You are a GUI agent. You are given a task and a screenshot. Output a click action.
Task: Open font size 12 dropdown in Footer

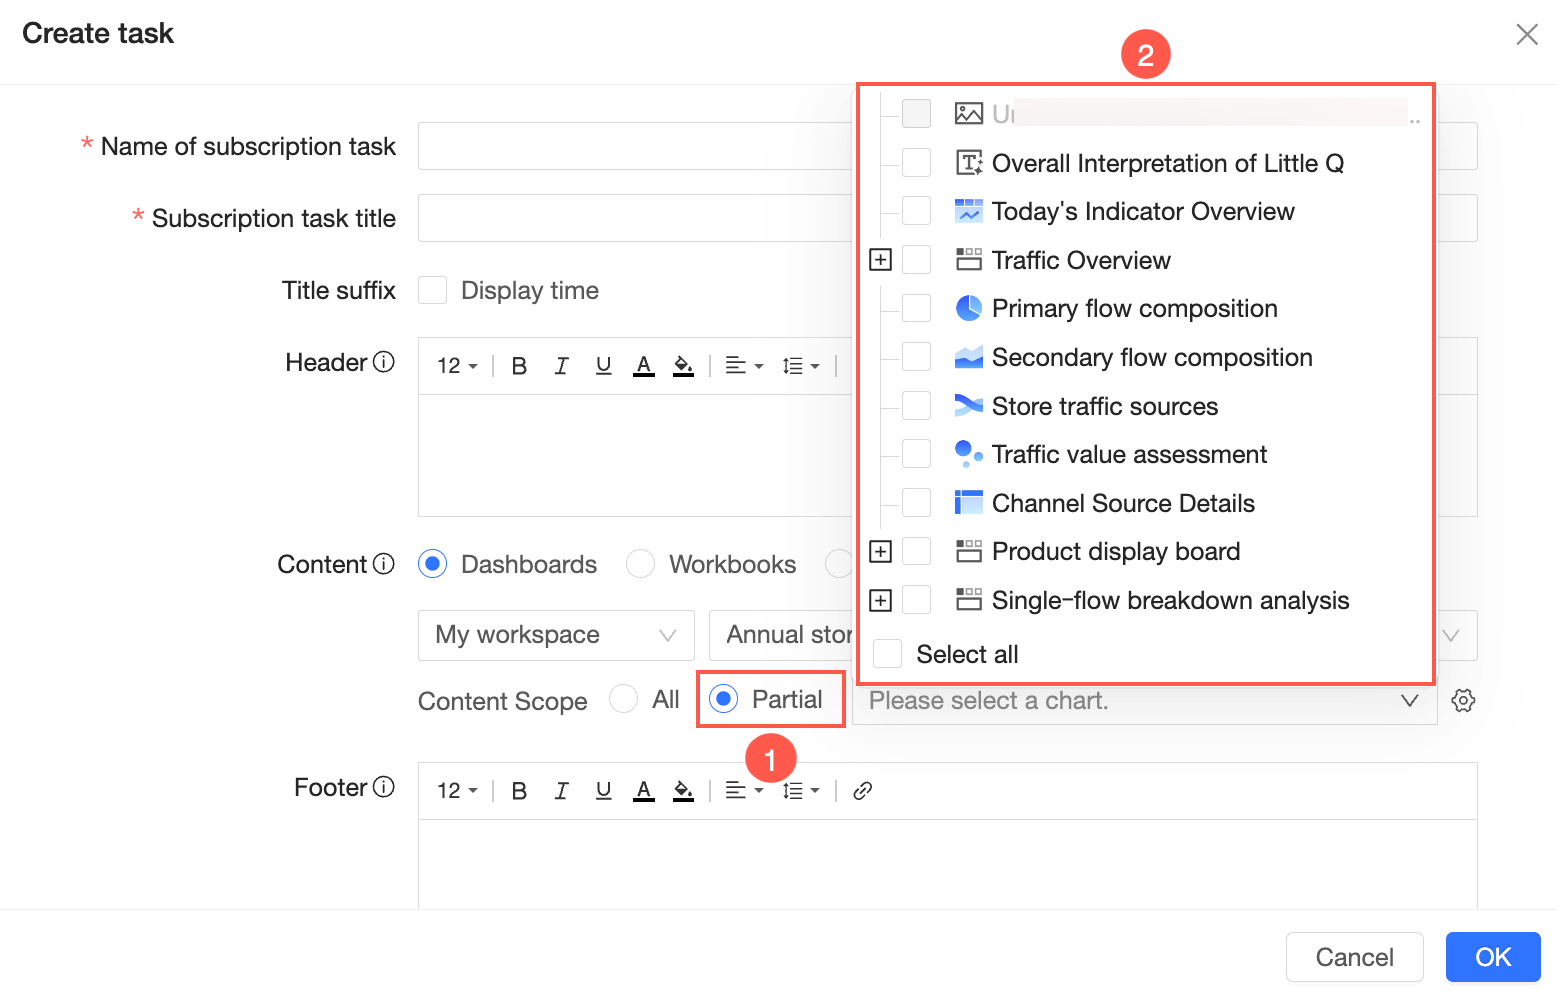[457, 791]
